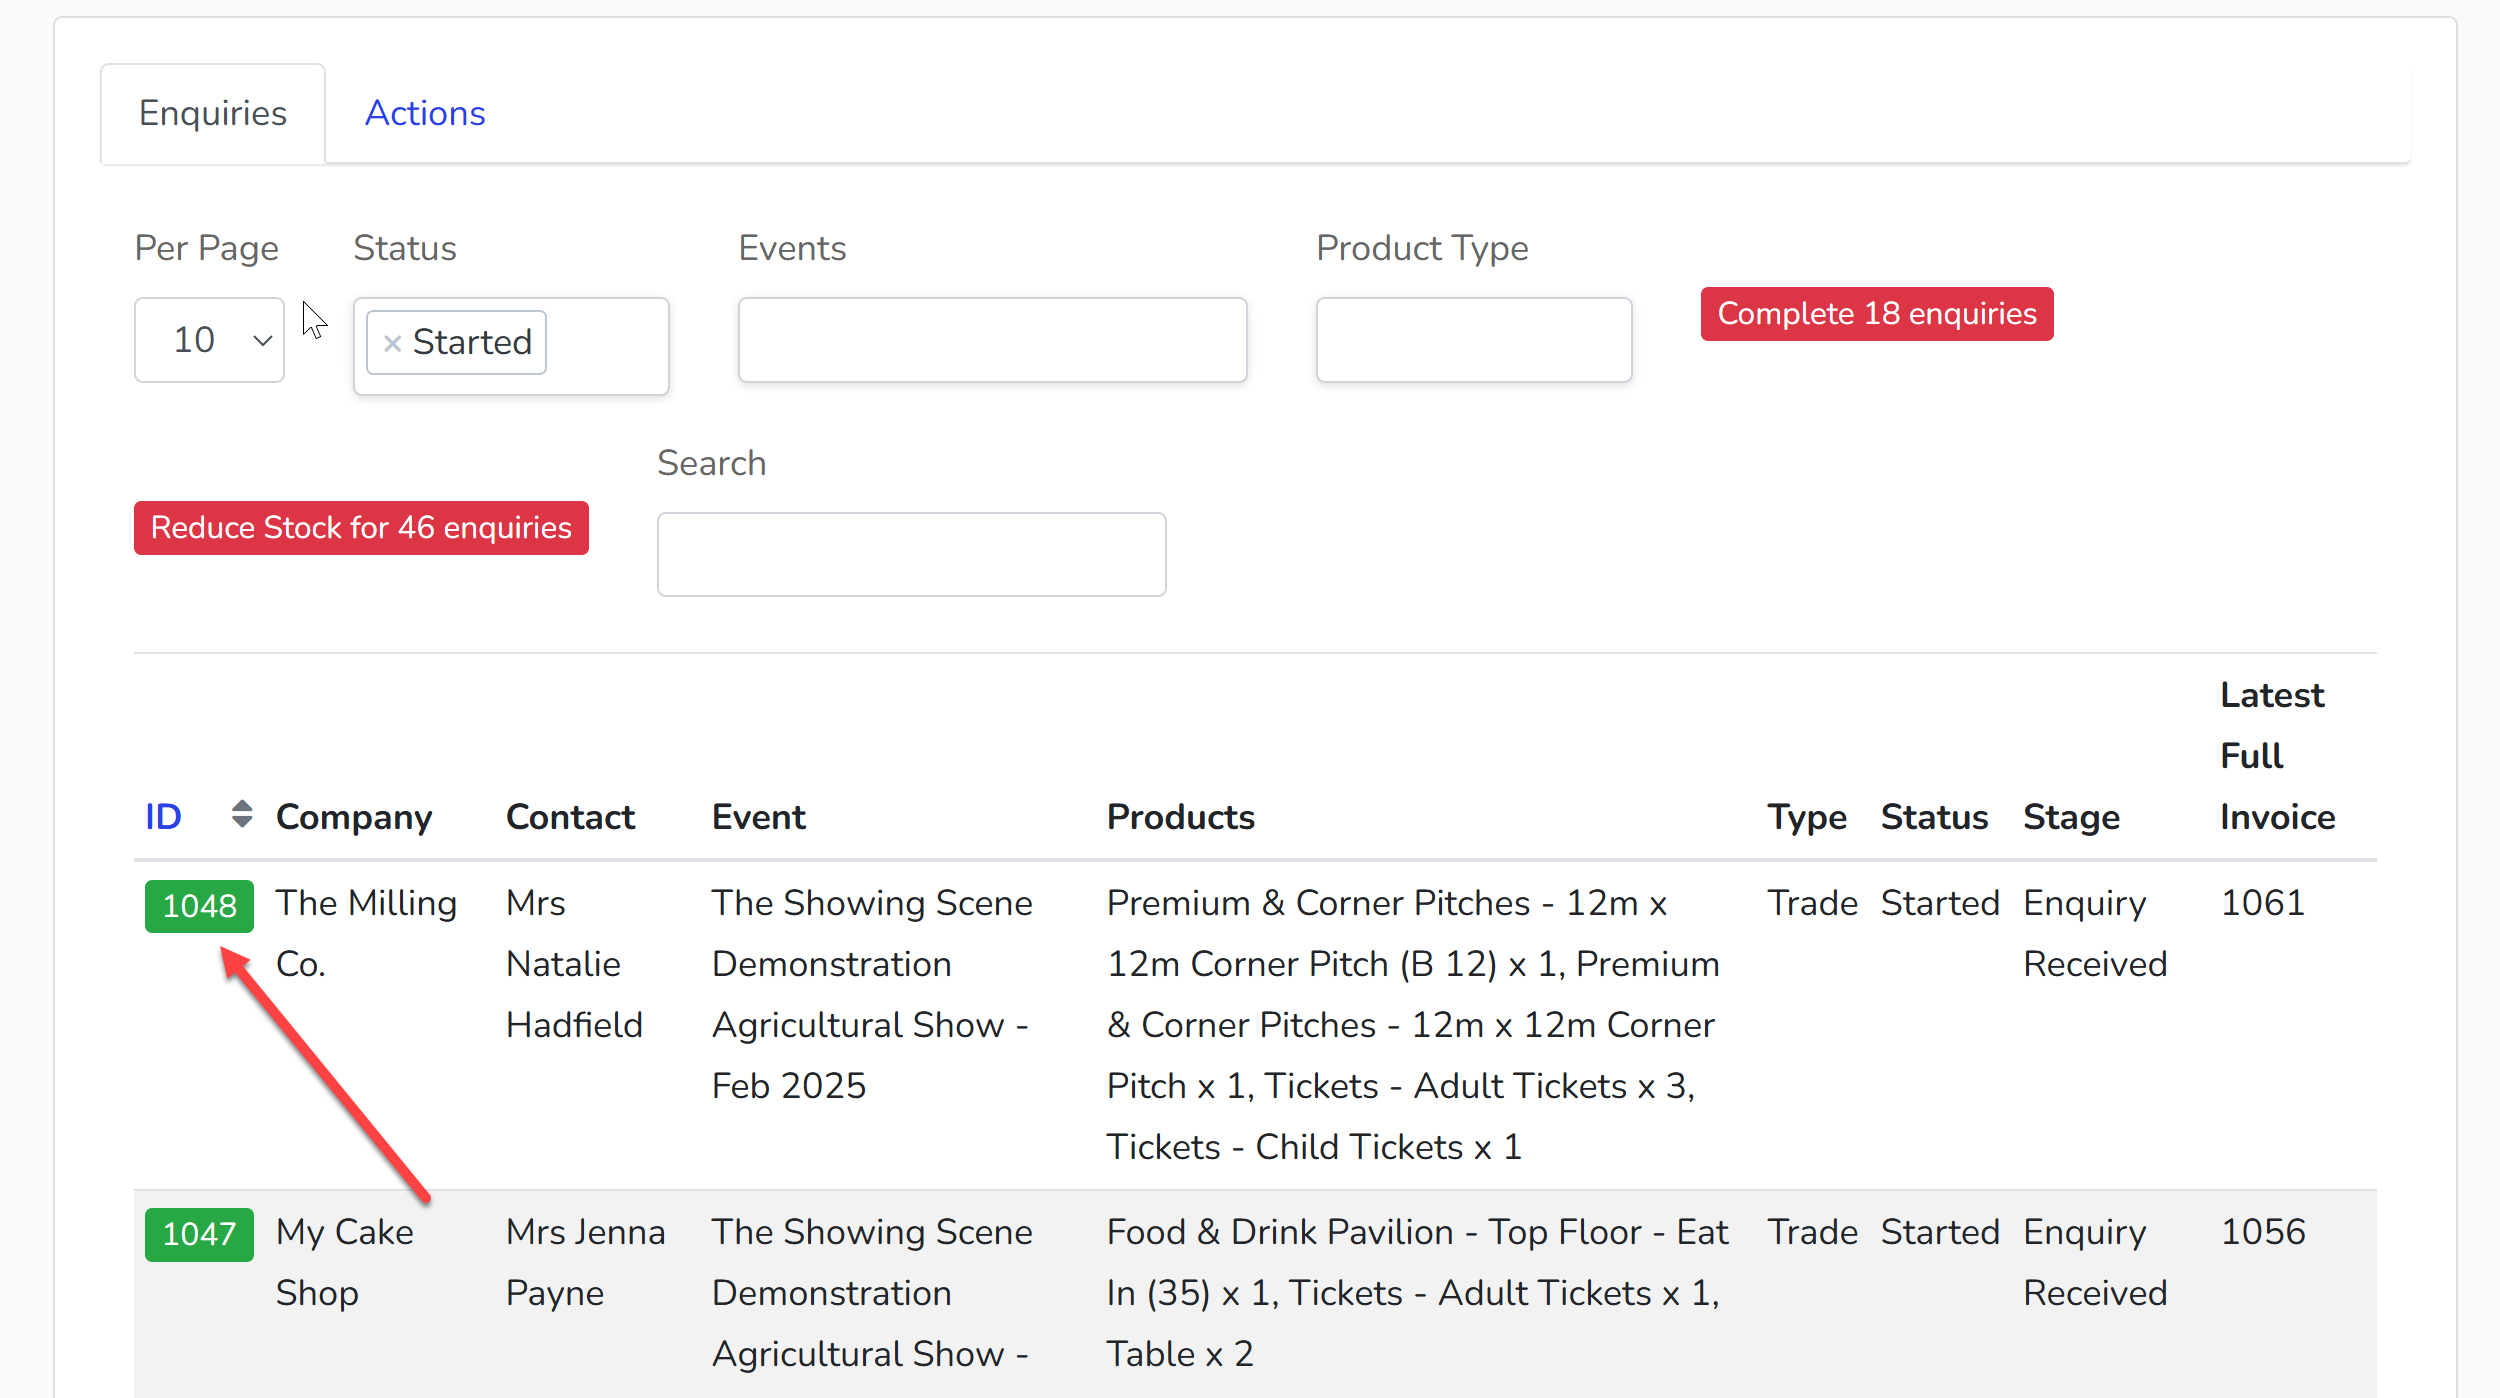Click the Company column header
The image size is (2500, 1398).
click(x=354, y=817)
